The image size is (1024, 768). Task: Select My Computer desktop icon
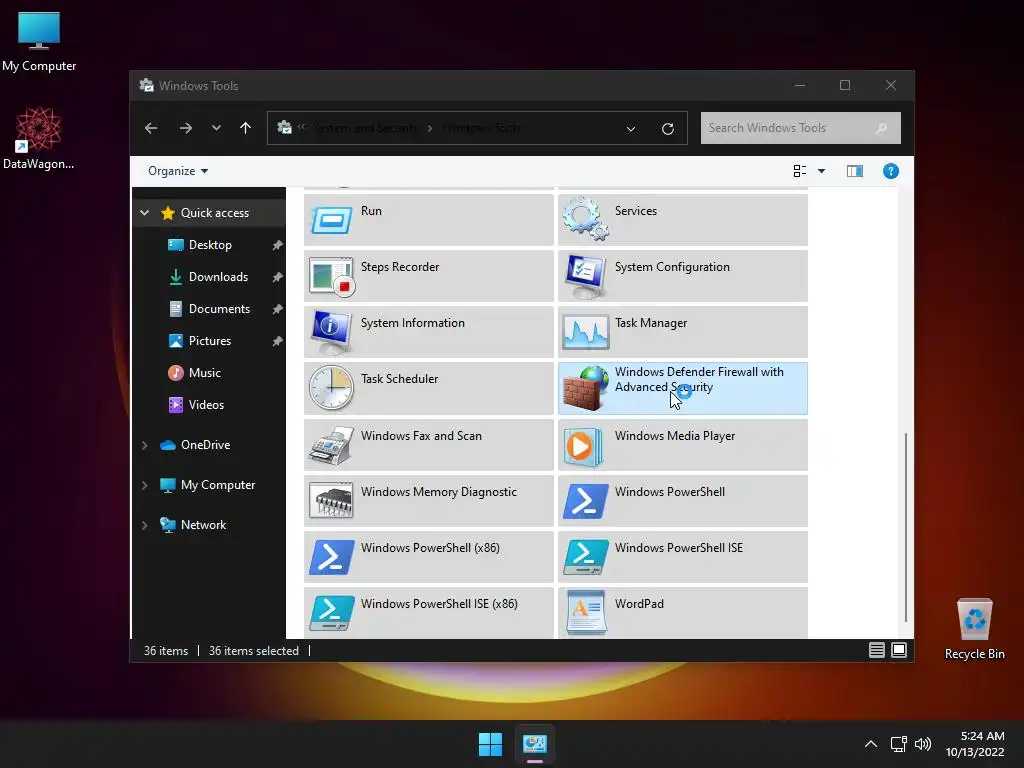coord(39,41)
